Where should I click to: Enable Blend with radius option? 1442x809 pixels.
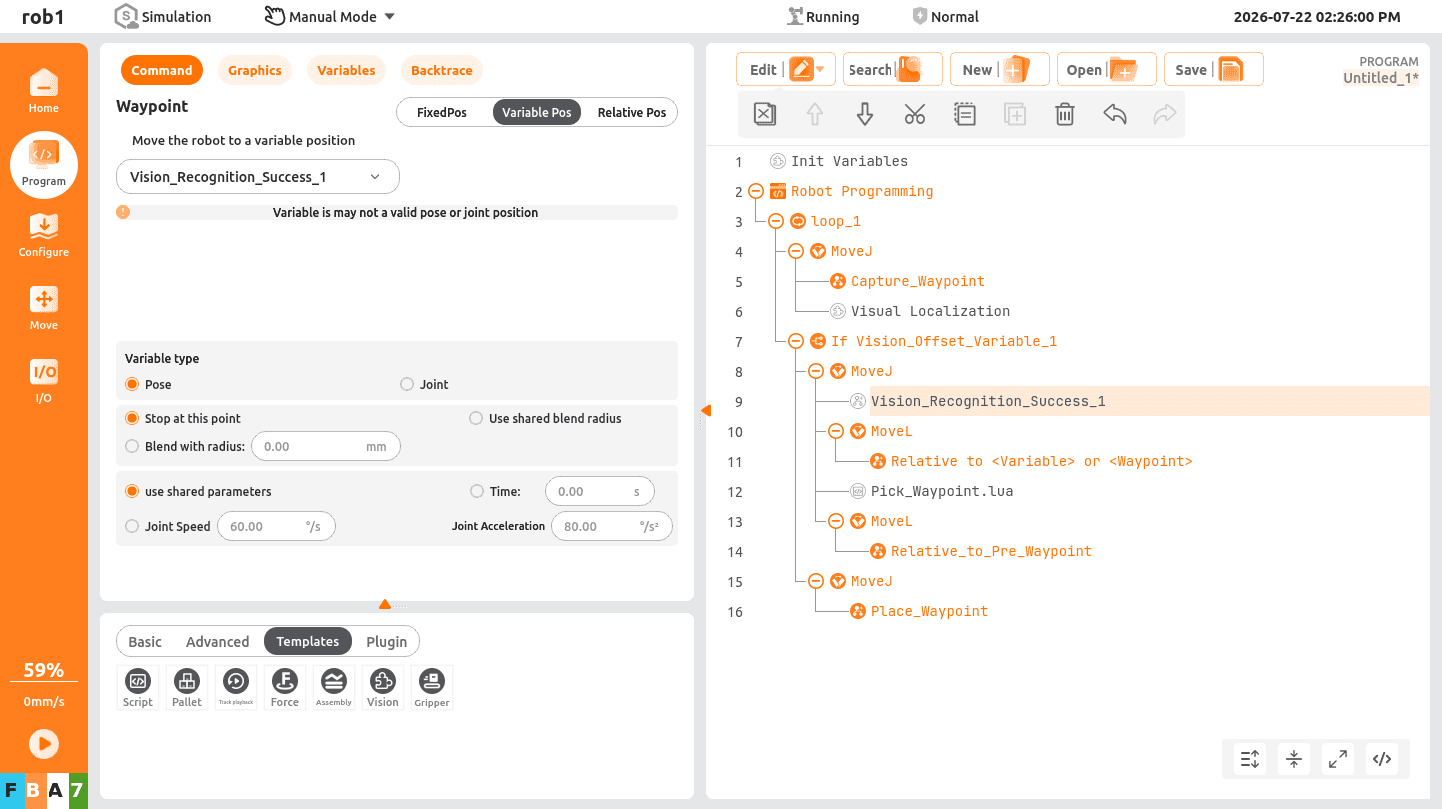[132, 446]
